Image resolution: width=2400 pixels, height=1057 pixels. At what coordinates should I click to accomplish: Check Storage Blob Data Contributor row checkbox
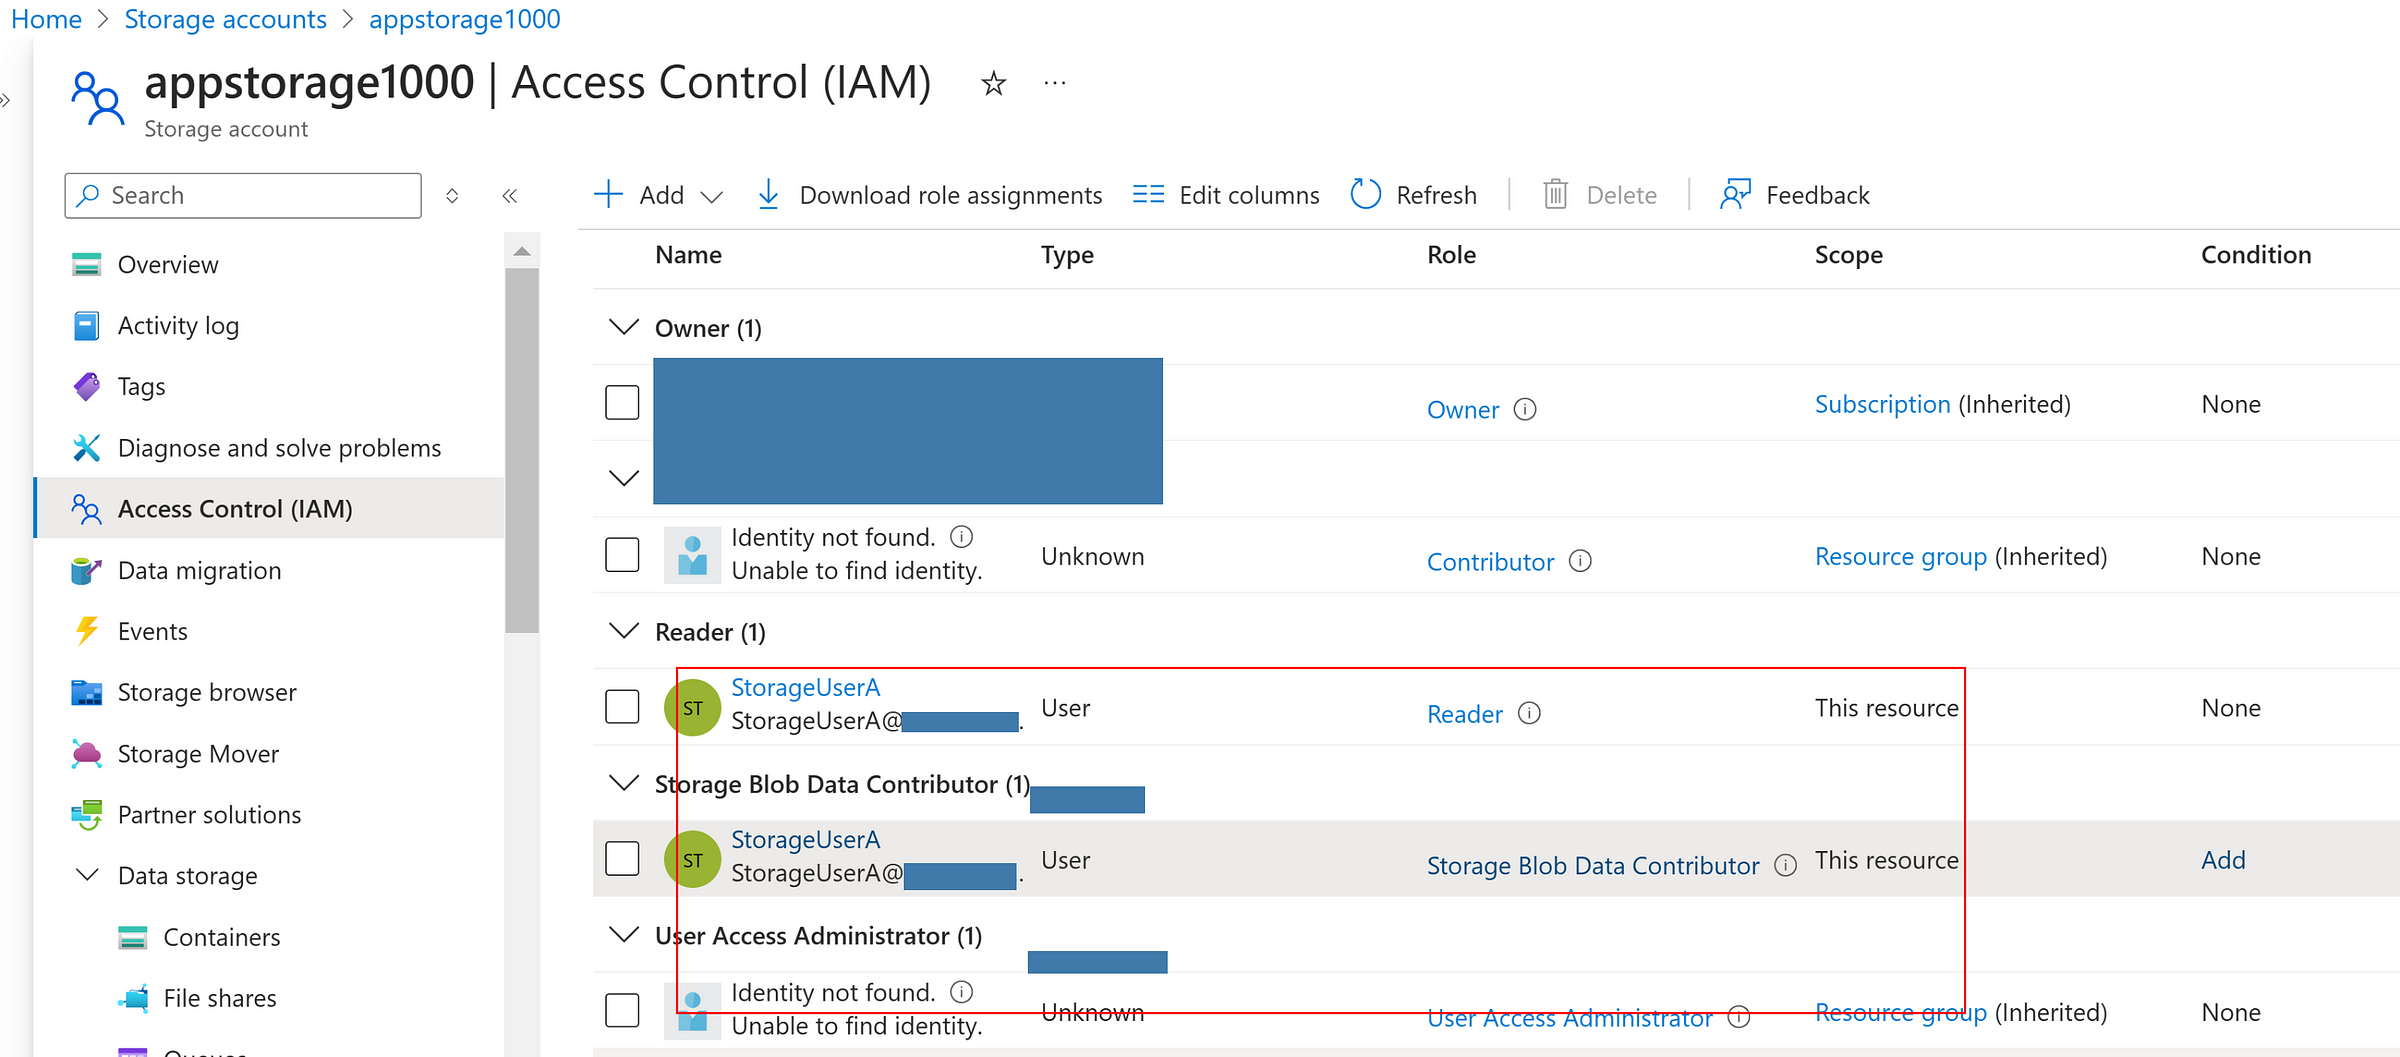(x=622, y=858)
